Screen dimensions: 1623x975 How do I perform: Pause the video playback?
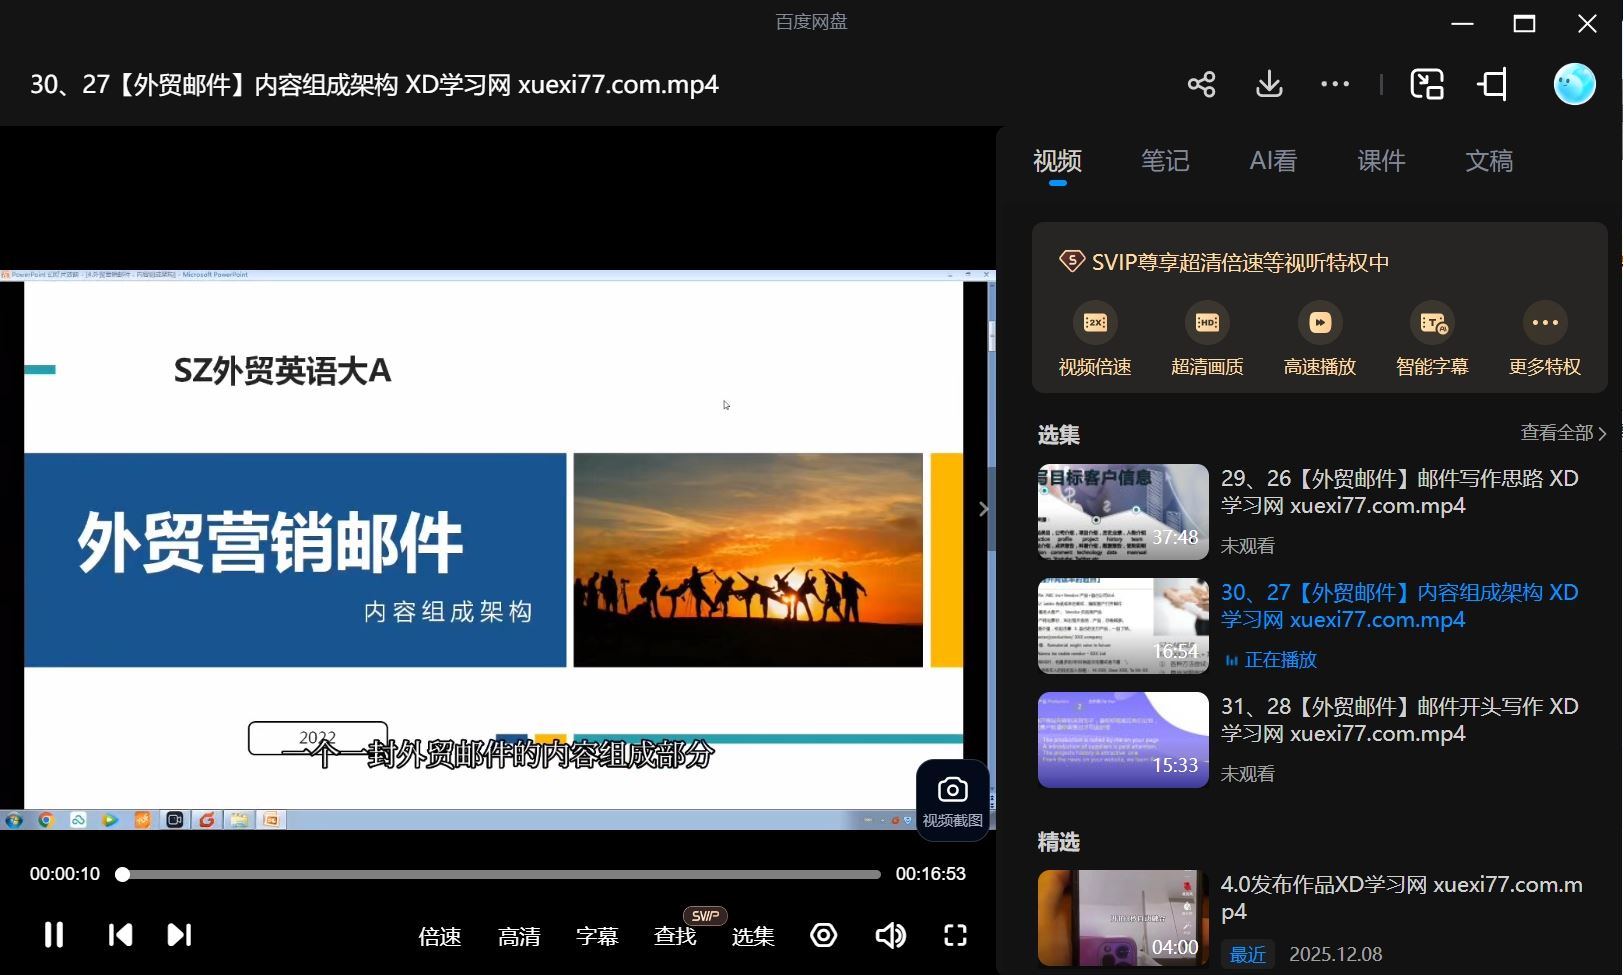[x=53, y=934]
